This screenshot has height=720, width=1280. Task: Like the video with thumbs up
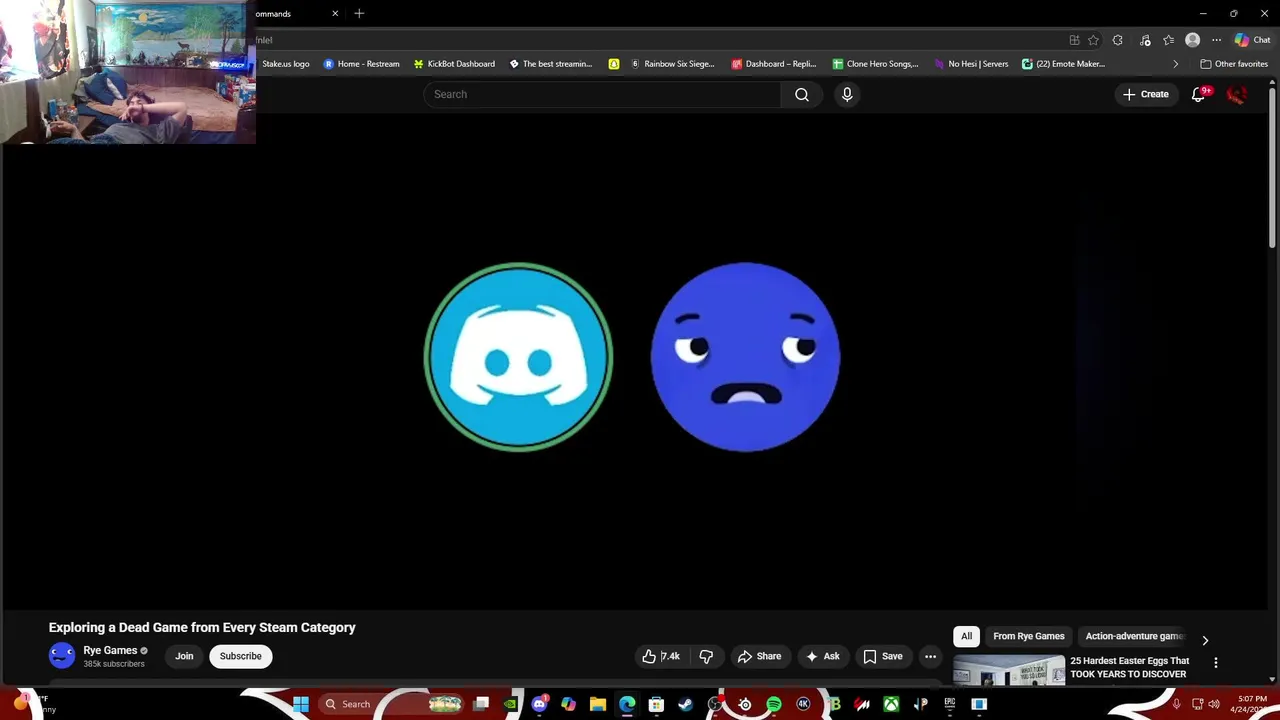coord(661,656)
